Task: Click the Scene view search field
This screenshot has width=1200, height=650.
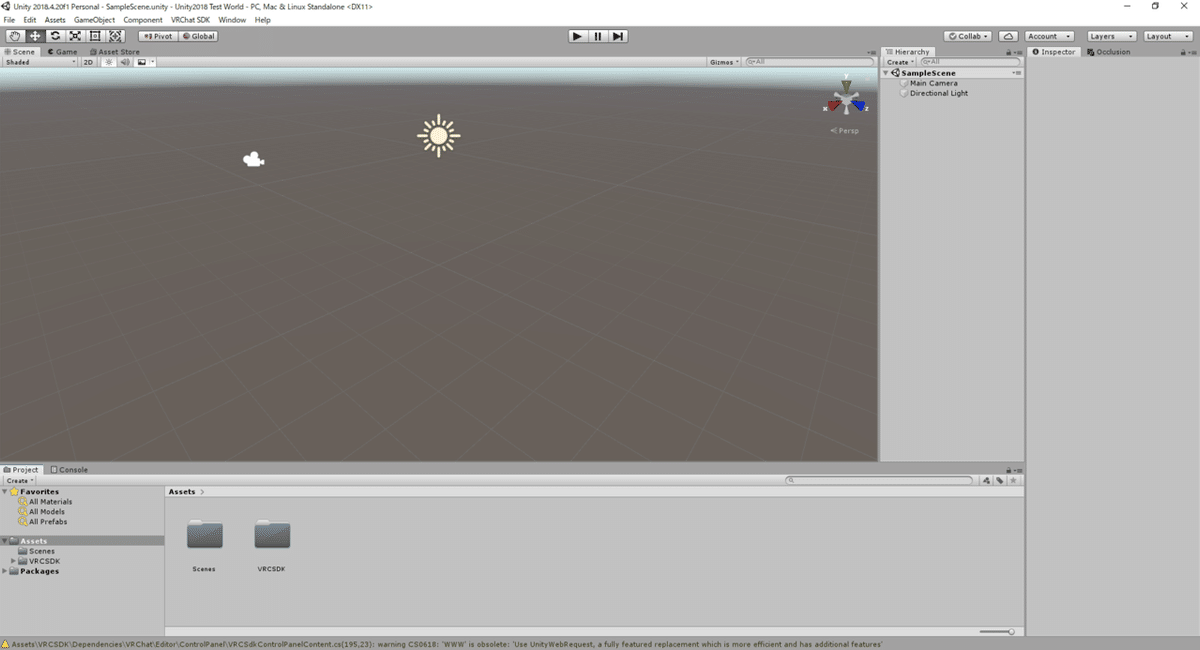Action: tap(810, 62)
